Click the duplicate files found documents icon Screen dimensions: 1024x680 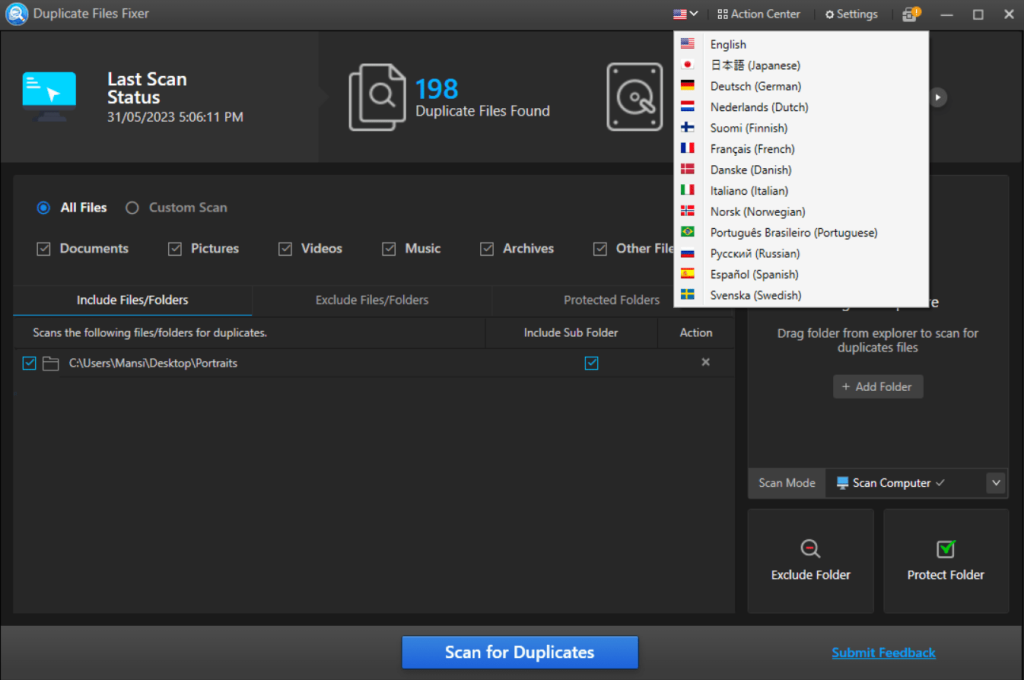pyautogui.click(x=377, y=97)
